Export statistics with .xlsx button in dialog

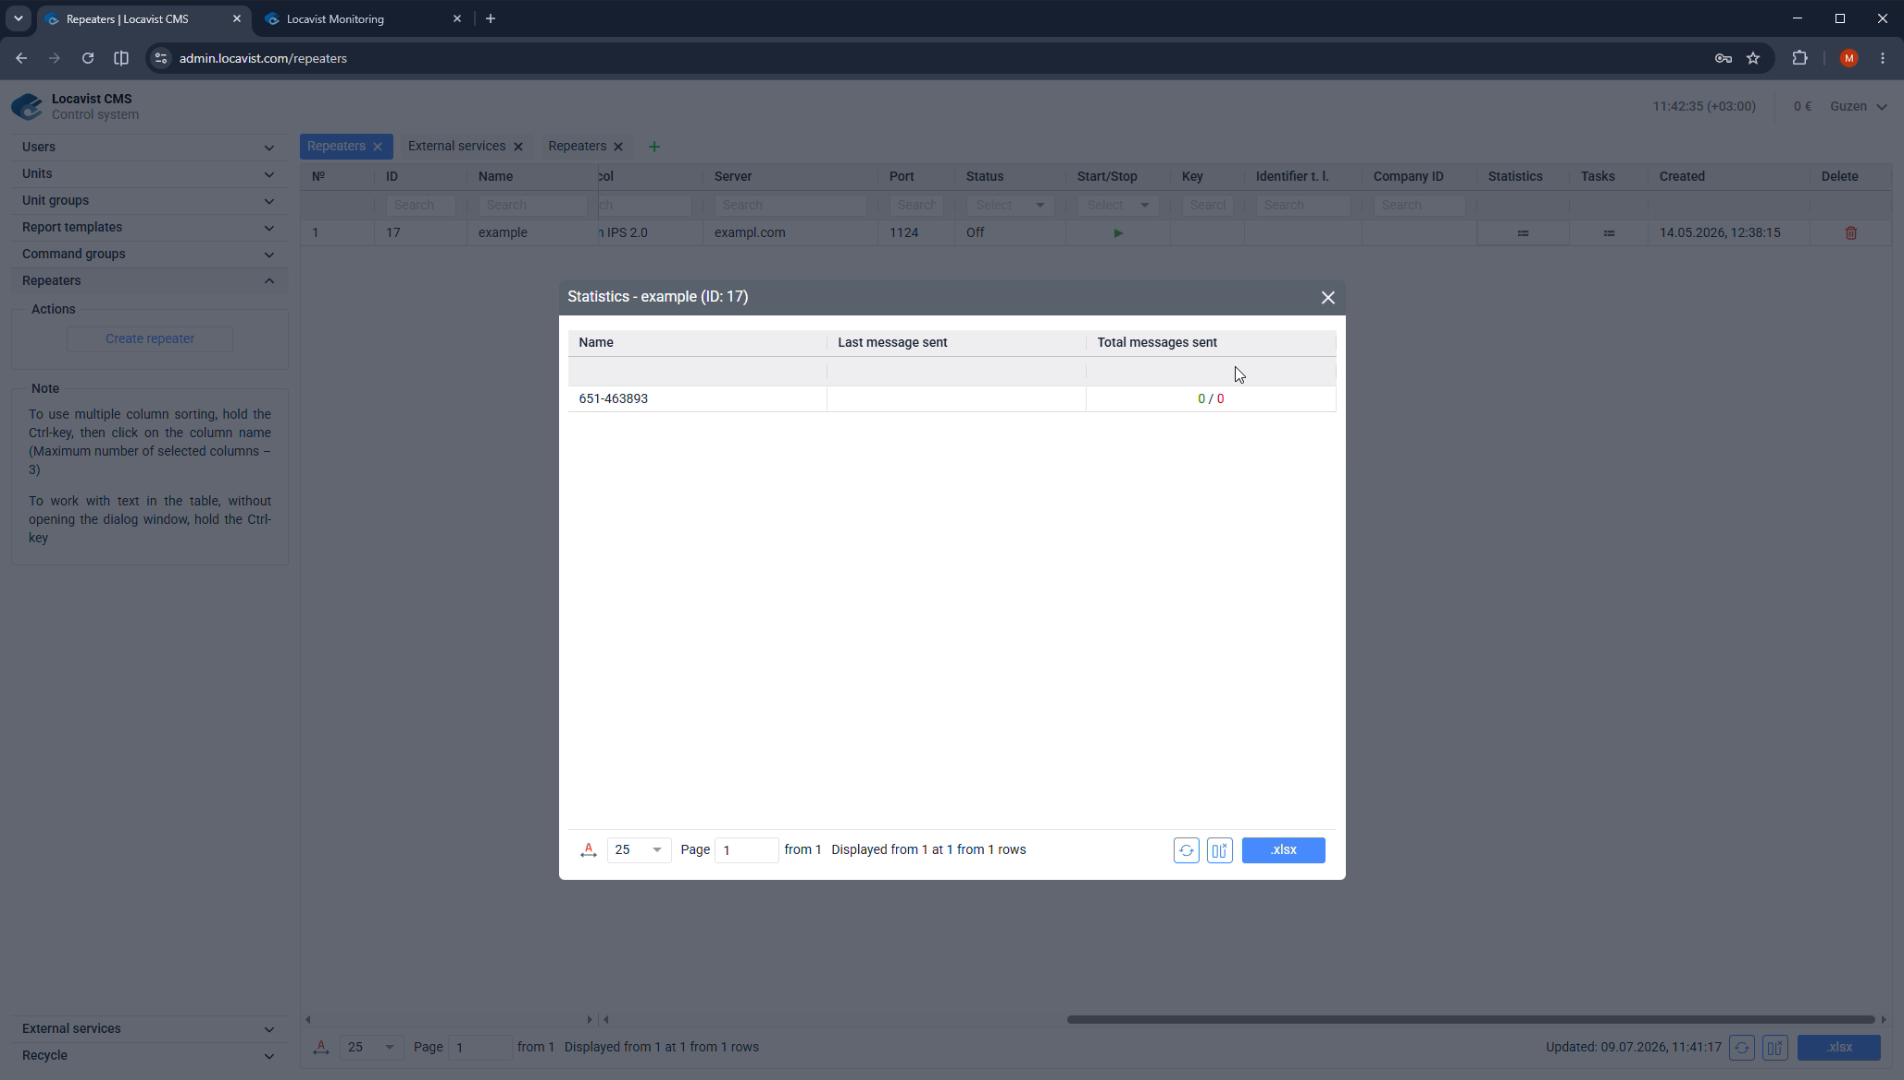1283,850
